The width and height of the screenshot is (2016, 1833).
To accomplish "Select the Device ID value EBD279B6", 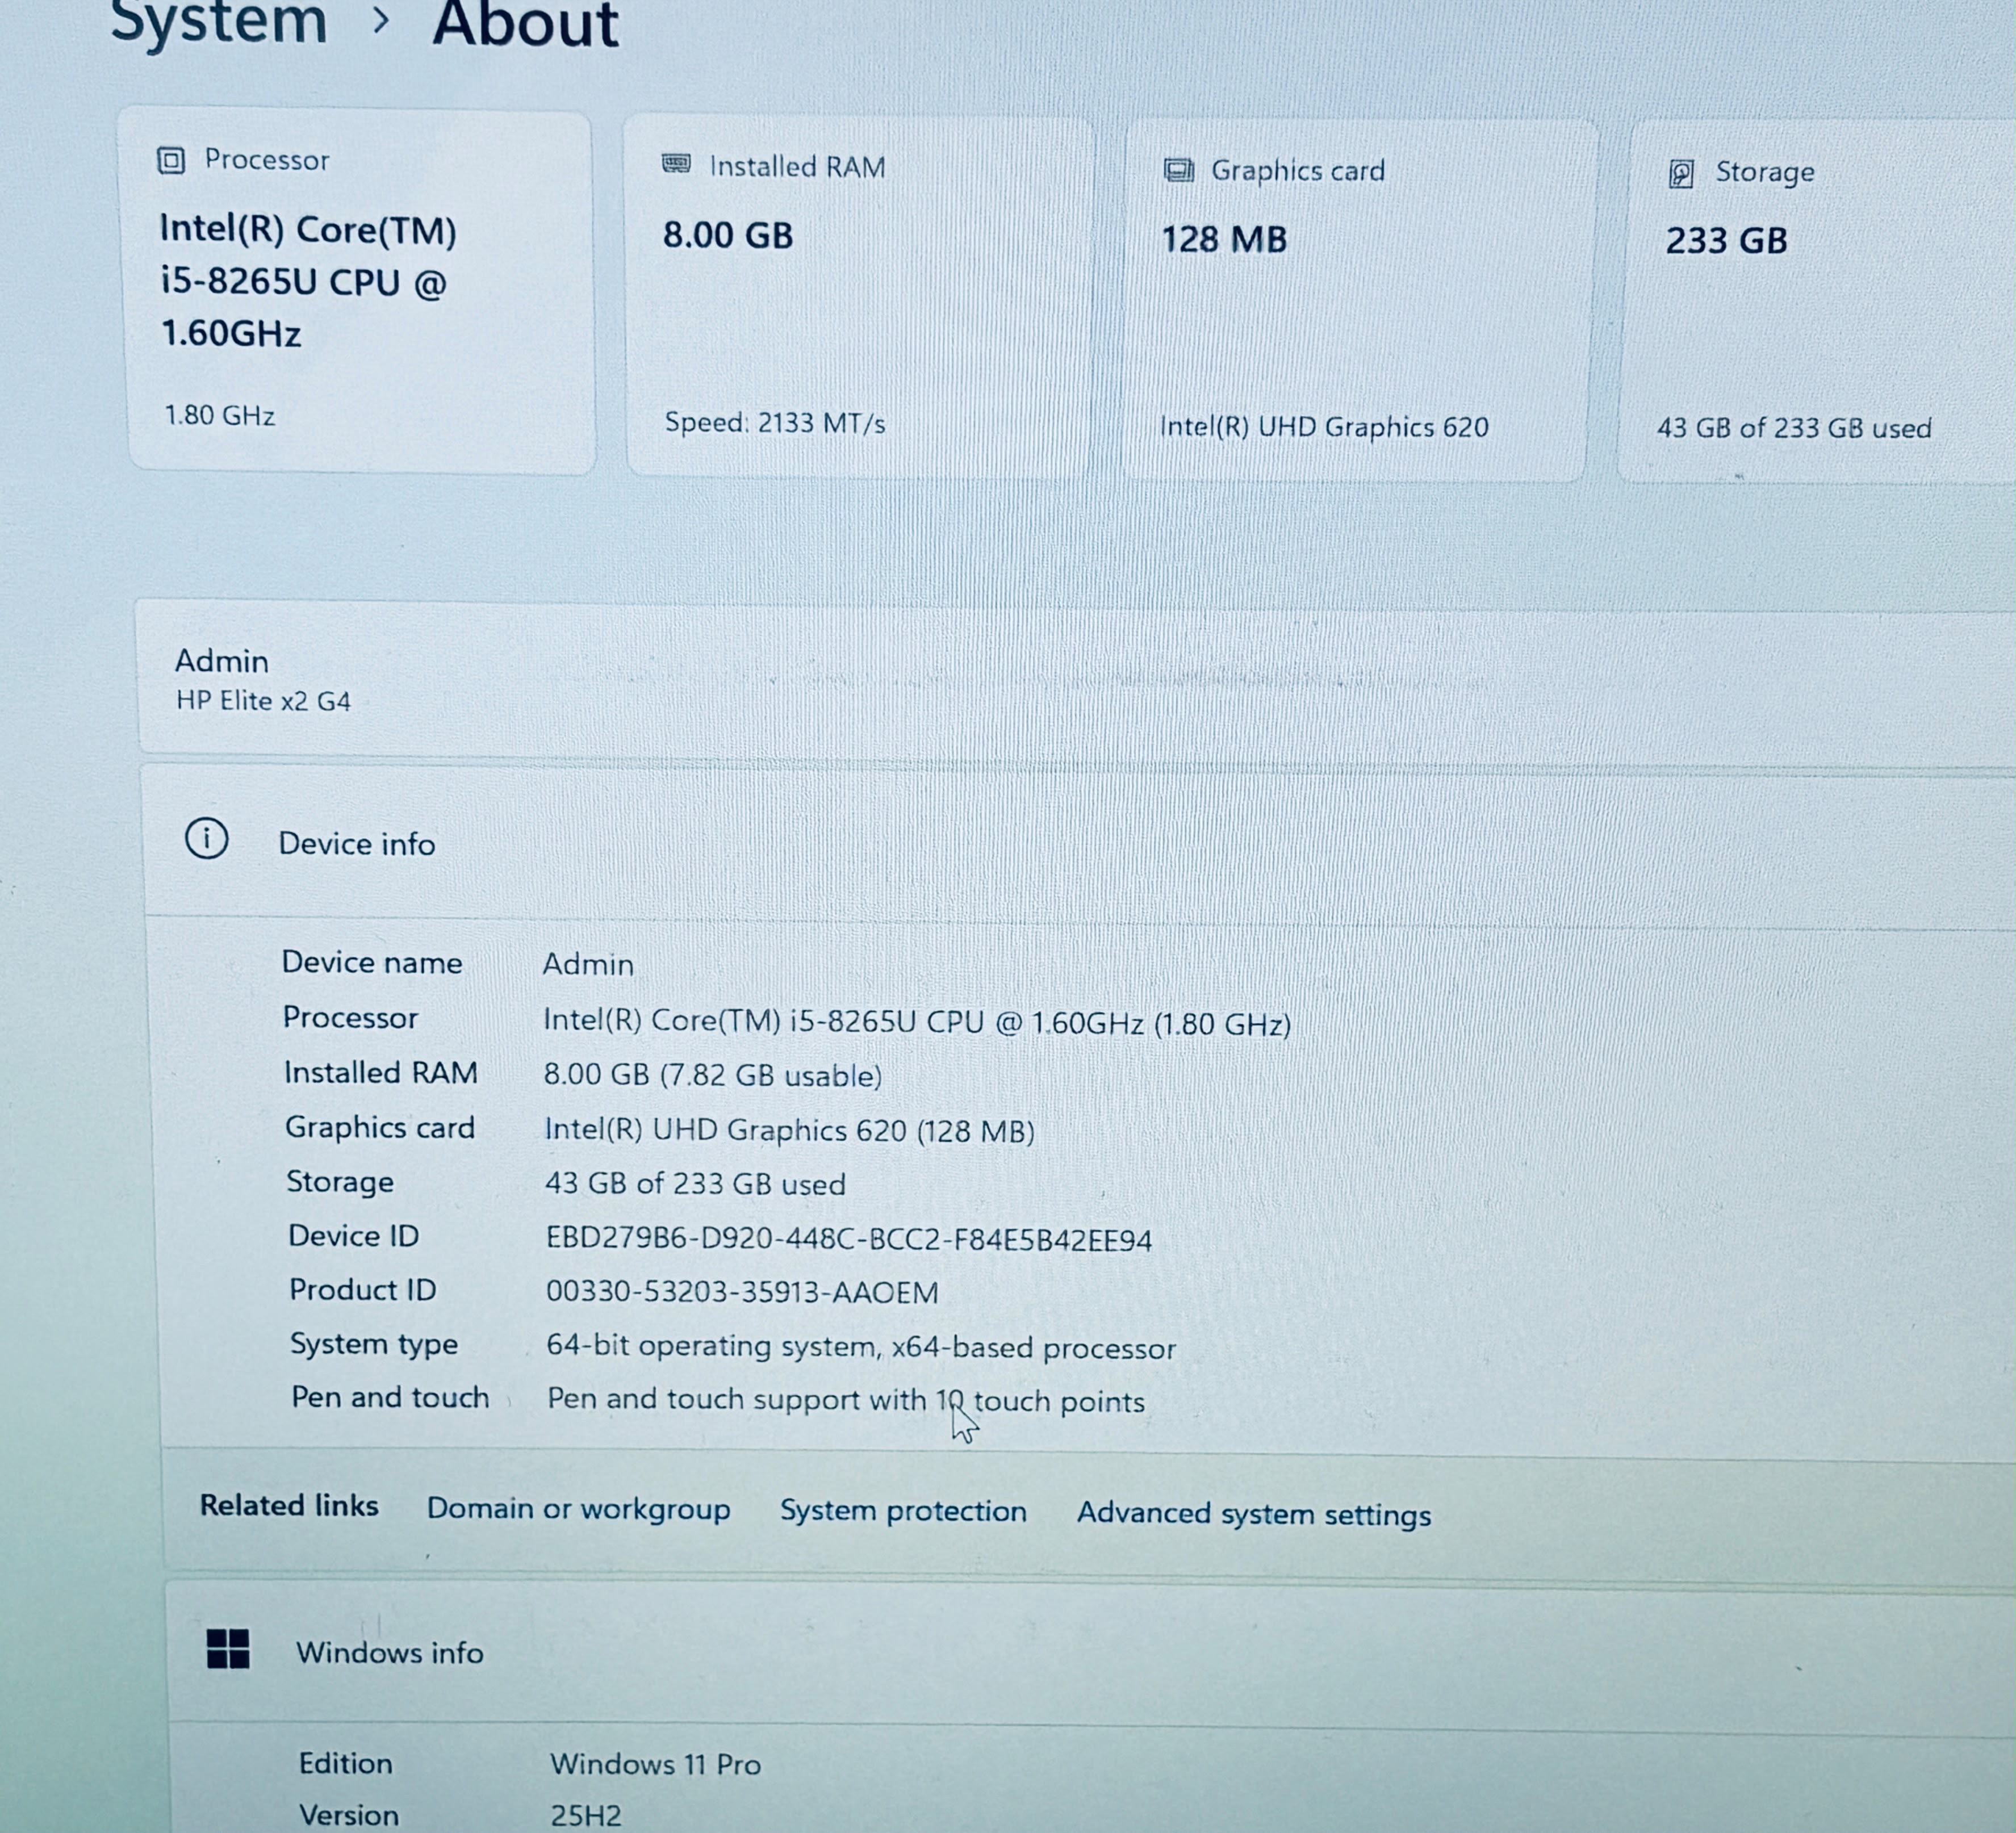I will click(848, 1240).
